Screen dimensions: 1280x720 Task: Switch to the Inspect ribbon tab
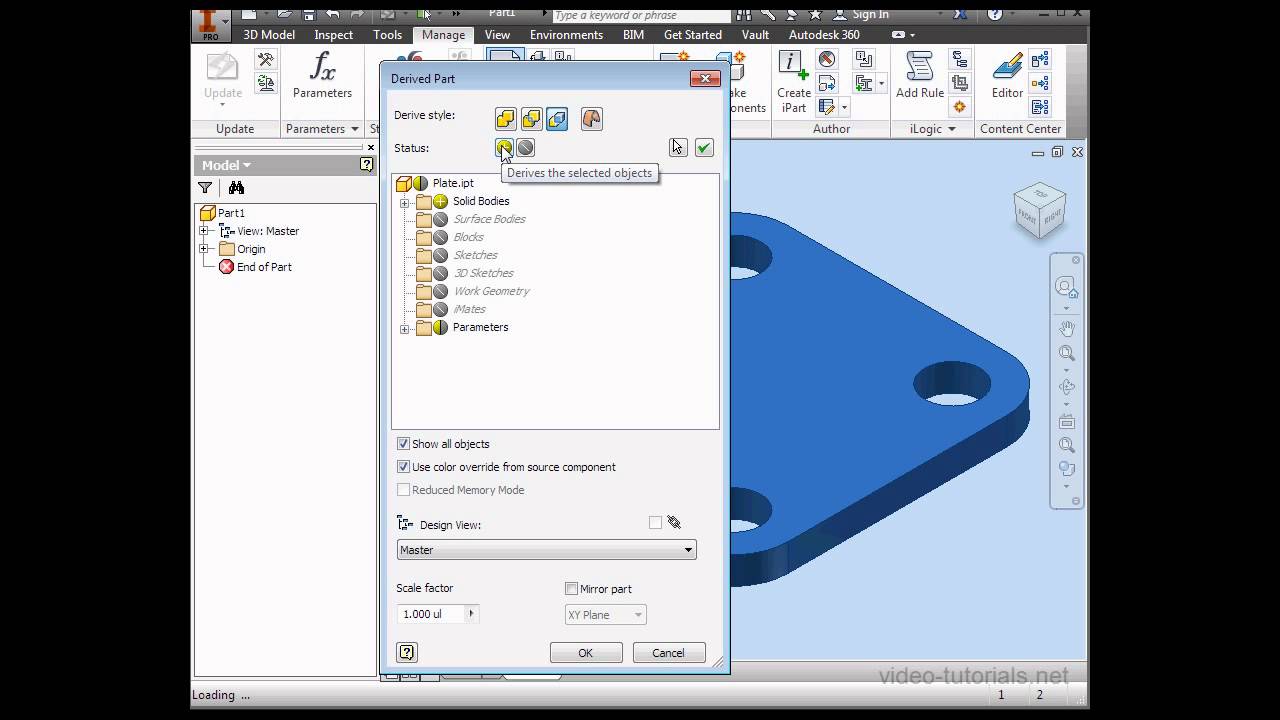pyautogui.click(x=334, y=34)
